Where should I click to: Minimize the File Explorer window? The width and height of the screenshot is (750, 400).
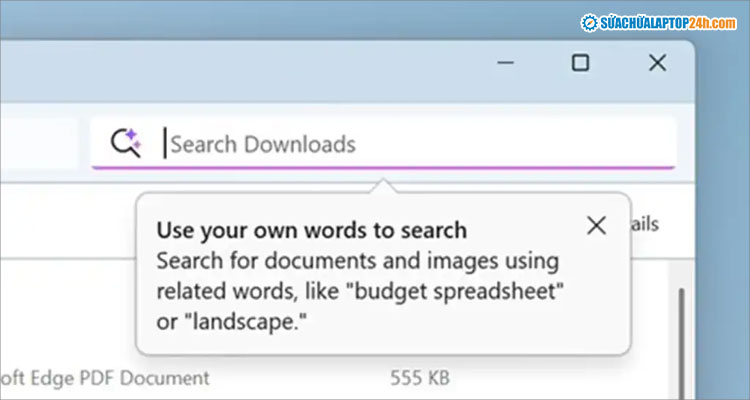pos(503,63)
